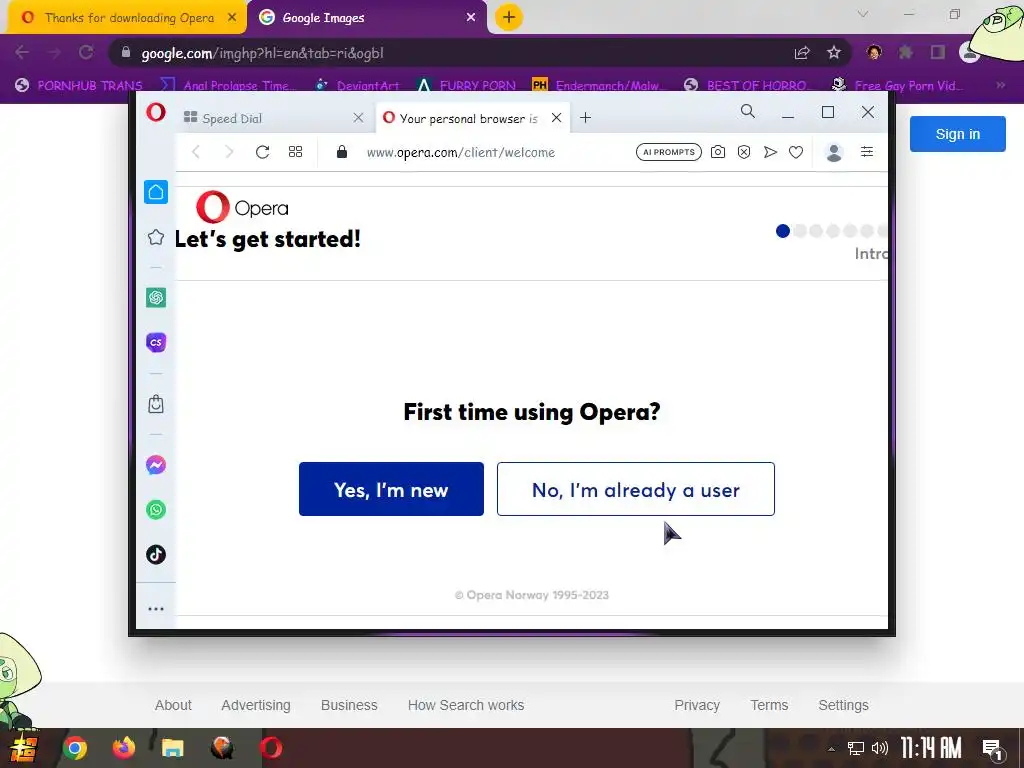The width and height of the screenshot is (1024, 768).
Task: Open Terms footer link
Action: pyautogui.click(x=769, y=705)
